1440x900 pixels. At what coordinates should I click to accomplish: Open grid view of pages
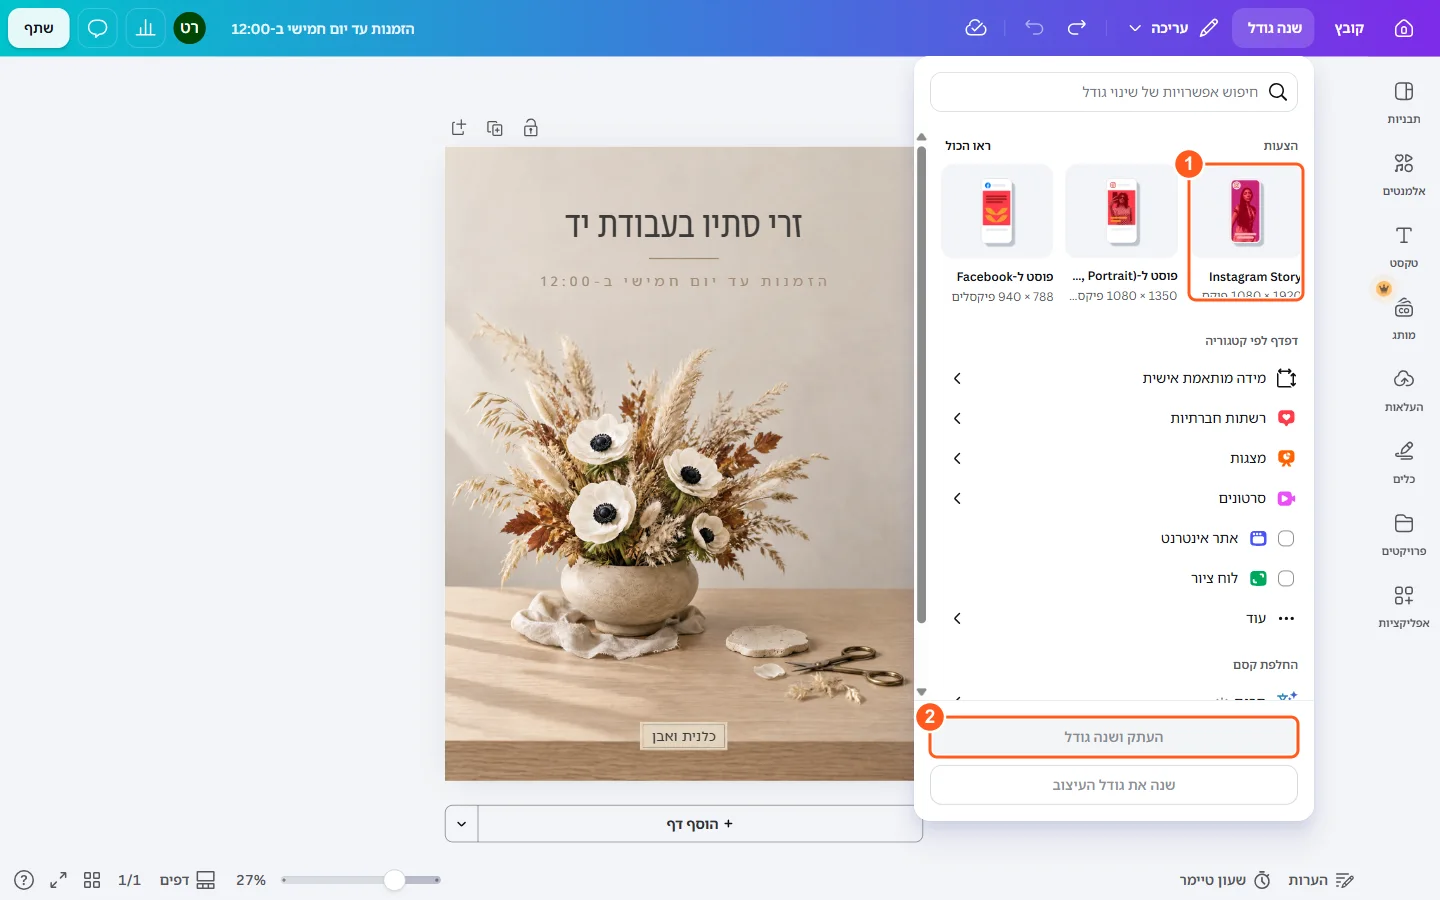click(x=92, y=880)
